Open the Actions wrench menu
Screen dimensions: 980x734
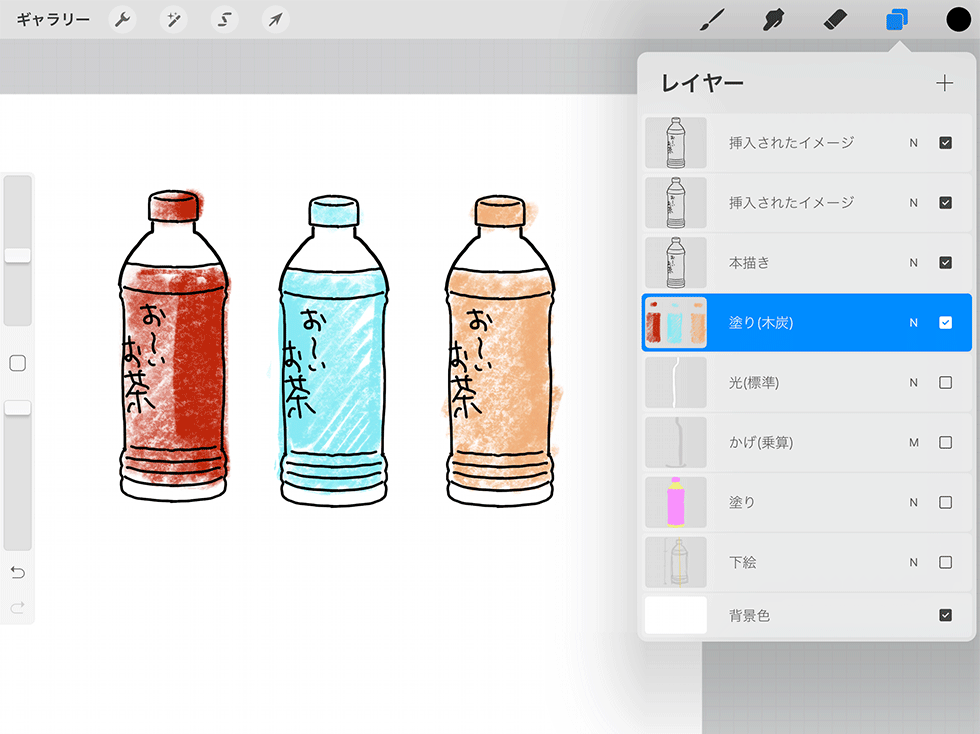(122, 19)
